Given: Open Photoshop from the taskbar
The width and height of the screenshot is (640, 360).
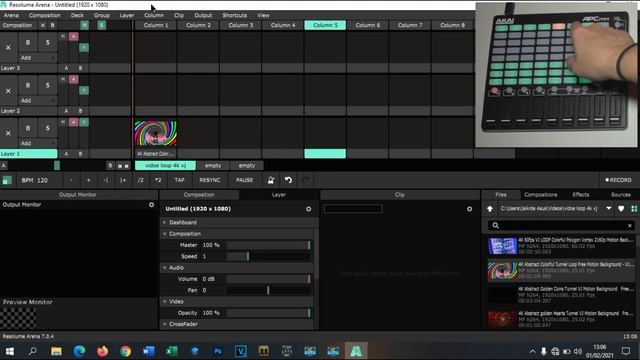Looking at the screenshot, I should [x=218, y=351].
